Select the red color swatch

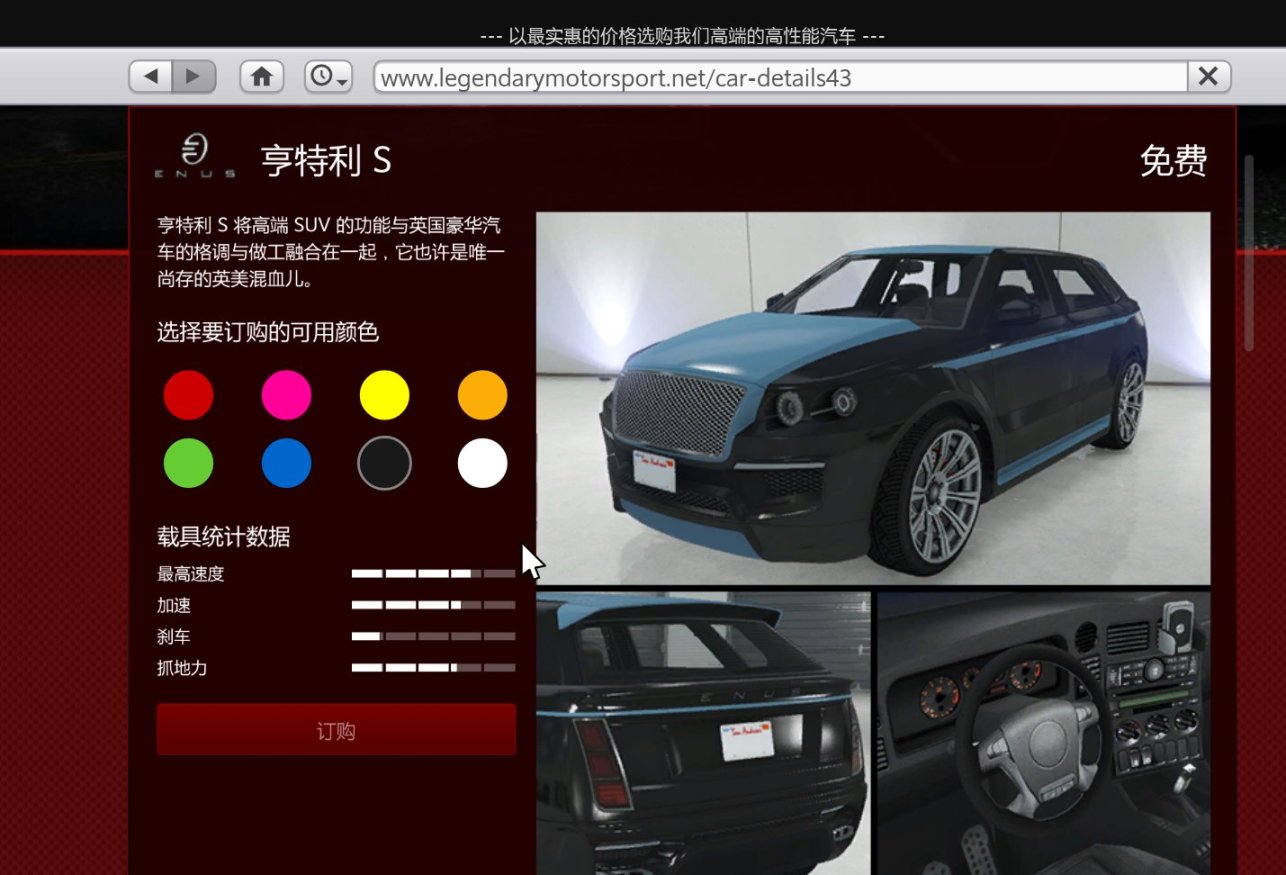[x=188, y=395]
